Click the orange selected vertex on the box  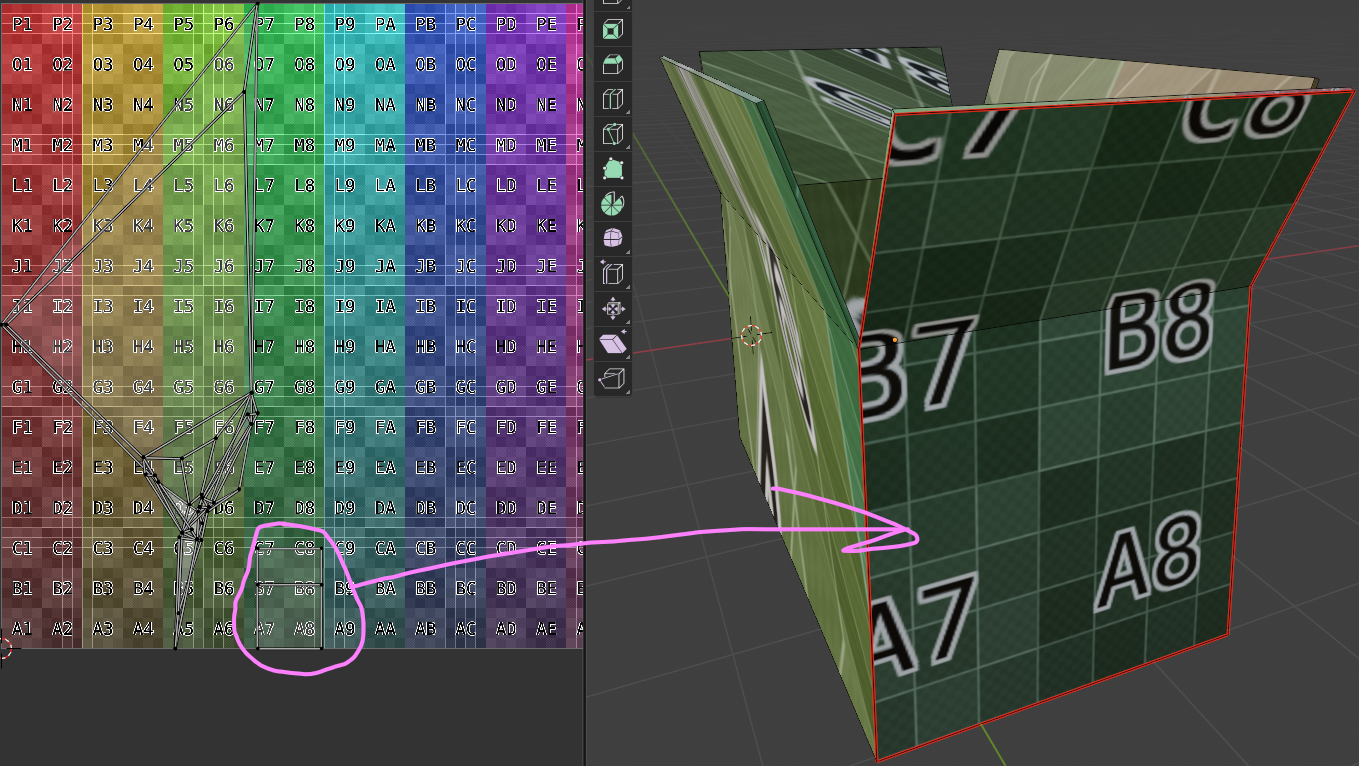click(x=894, y=340)
